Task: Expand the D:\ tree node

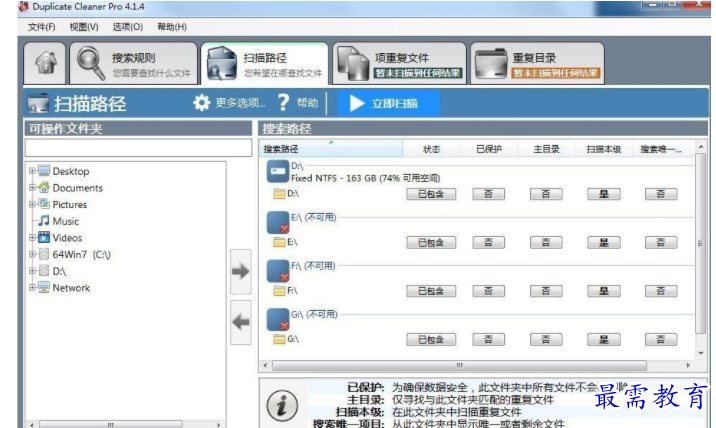Action: coord(32,271)
